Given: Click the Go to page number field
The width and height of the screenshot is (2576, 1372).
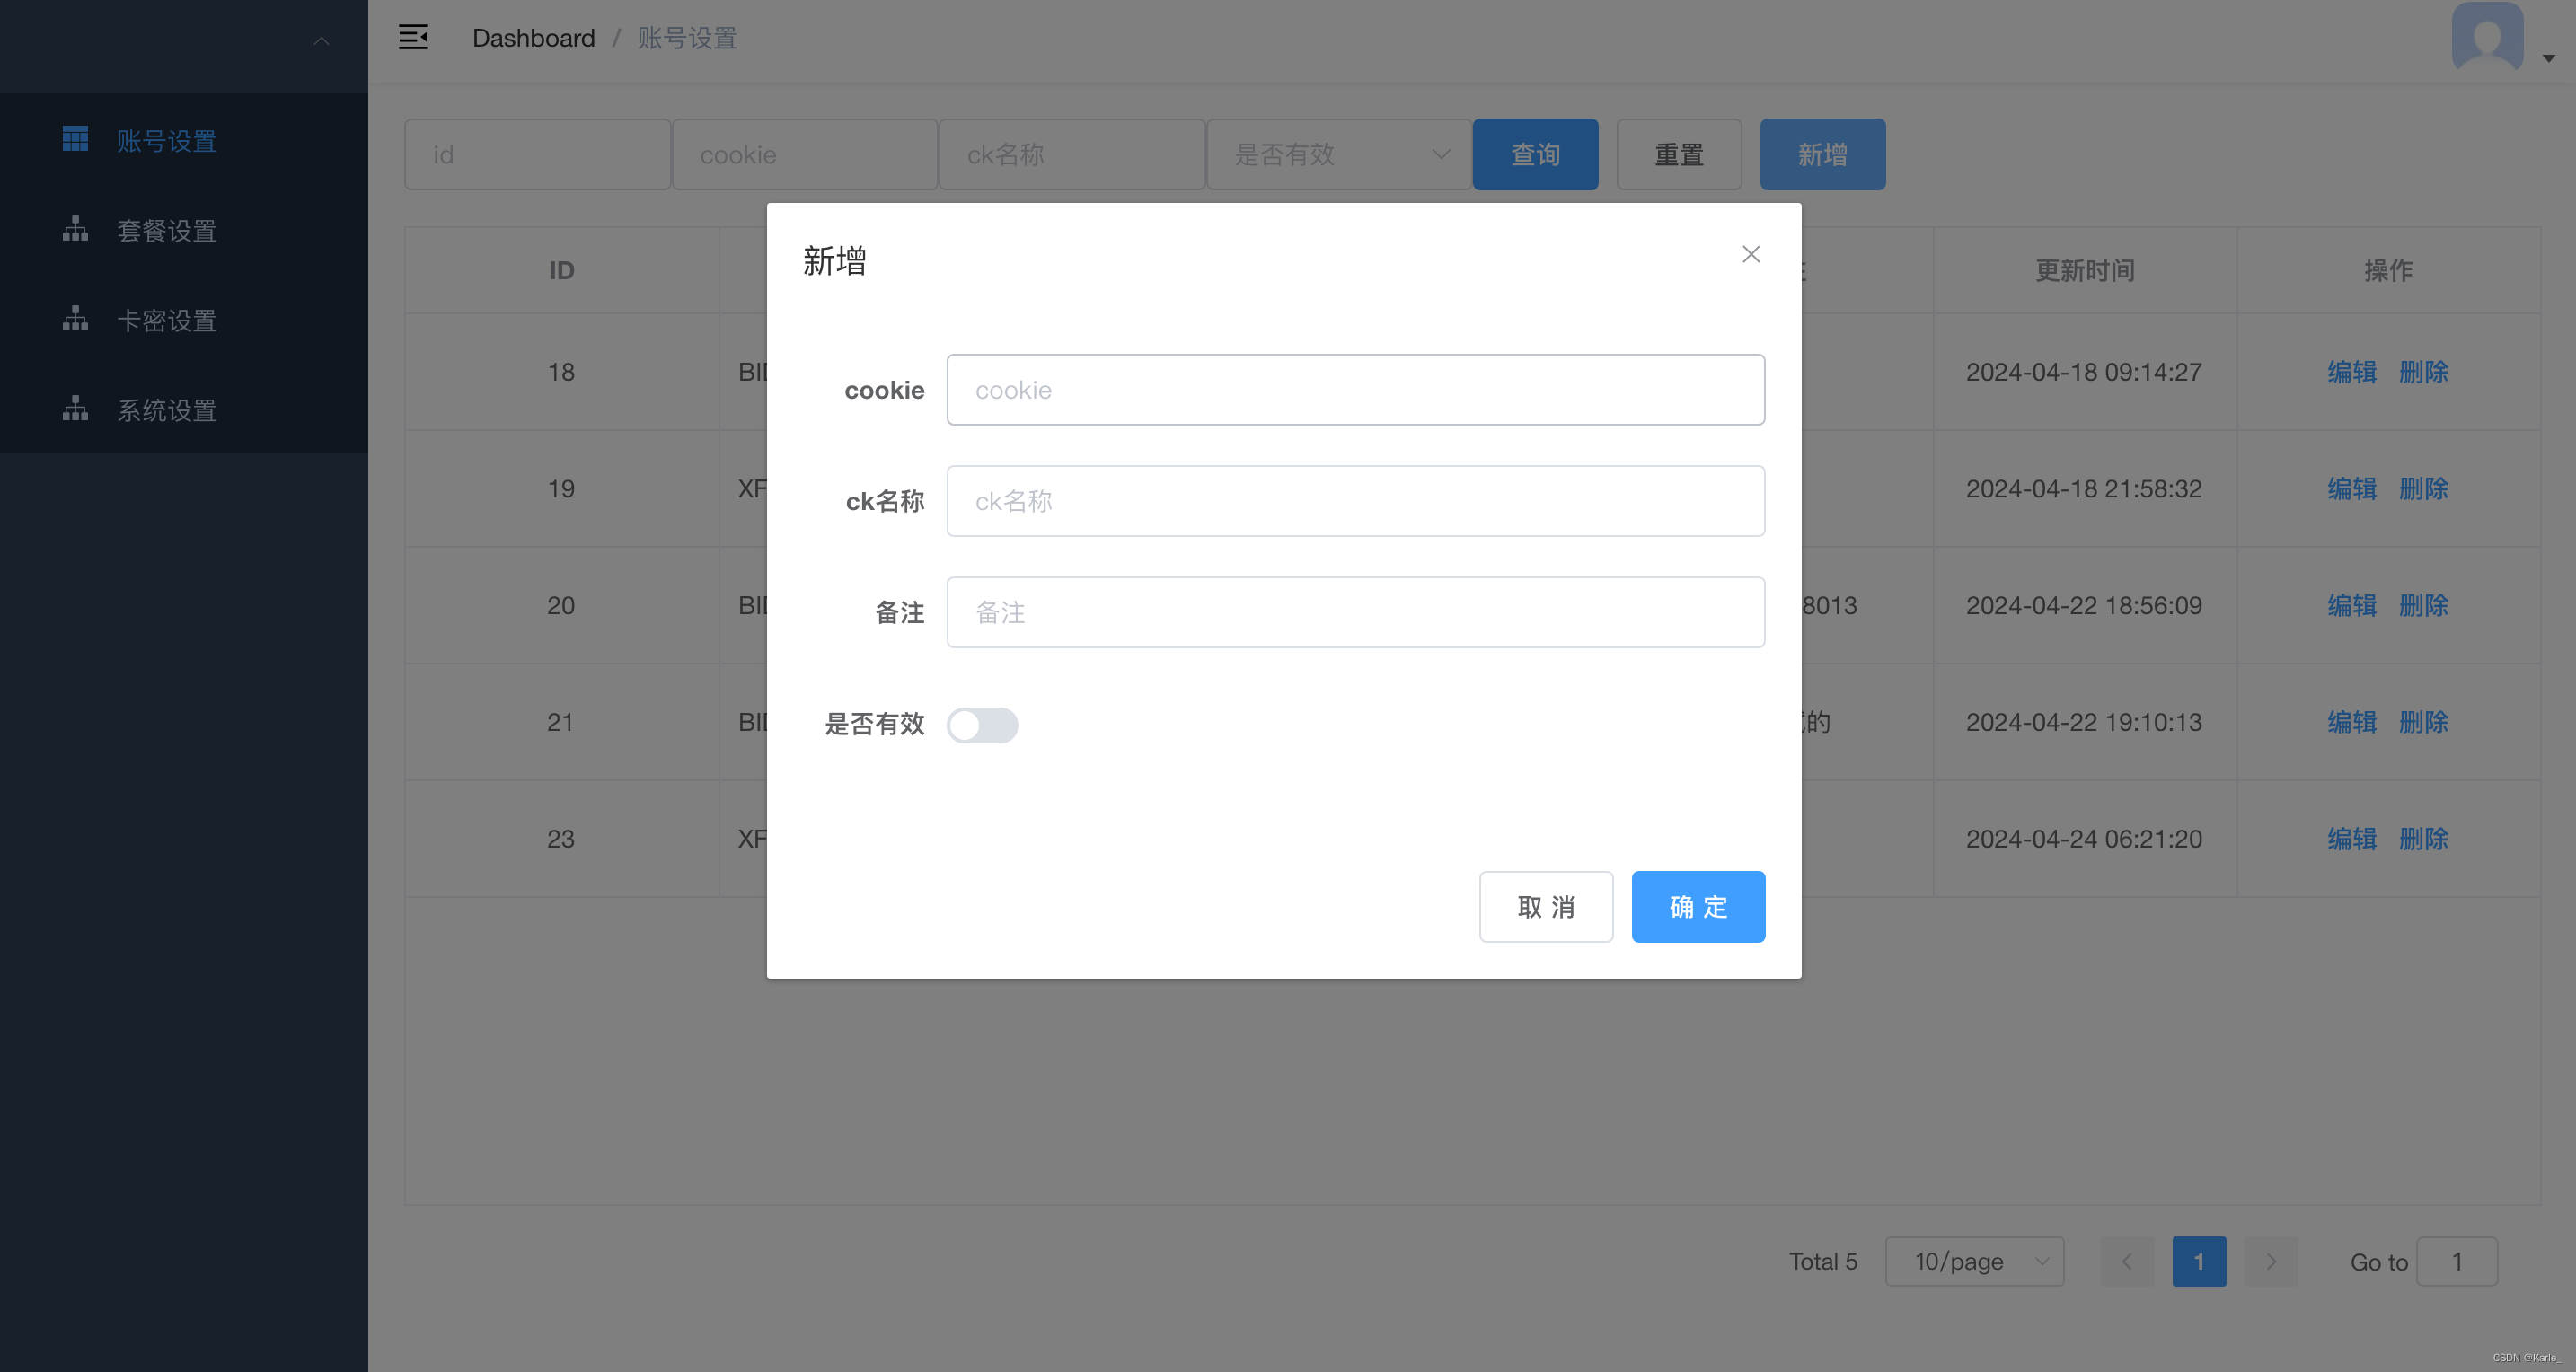Looking at the screenshot, I should click(x=2457, y=1261).
